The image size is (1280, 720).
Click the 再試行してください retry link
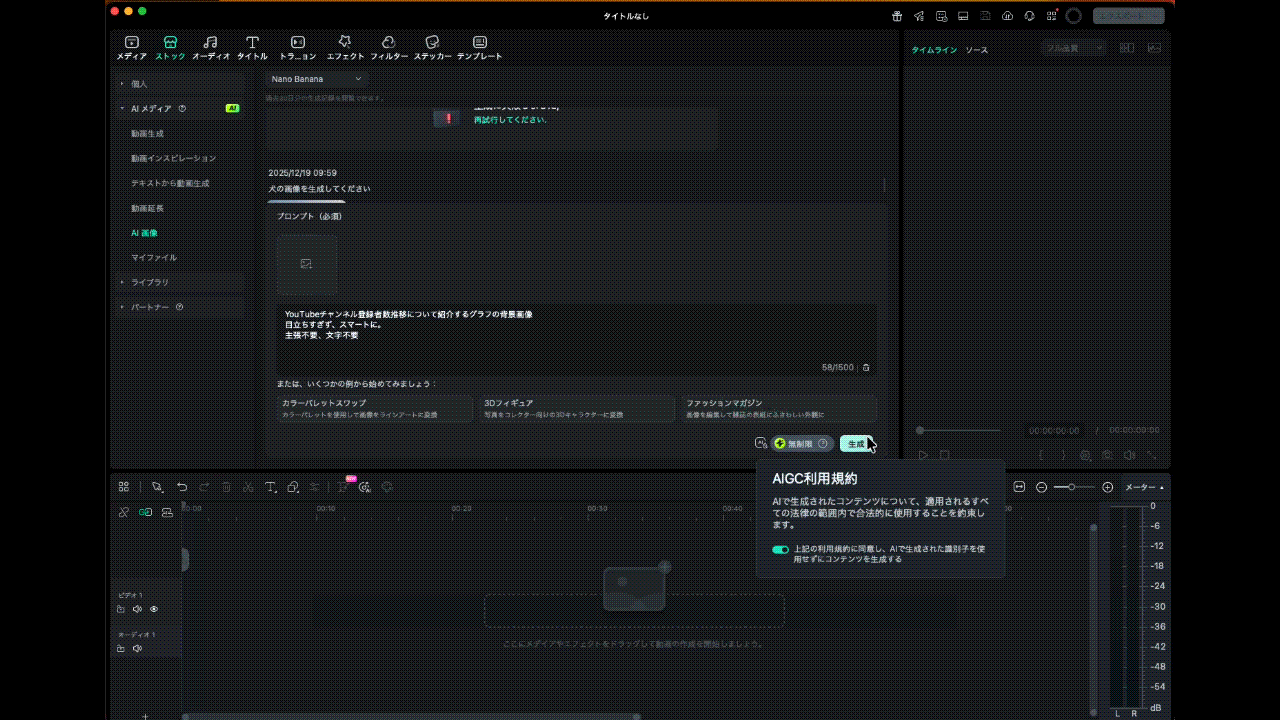tap(510, 119)
